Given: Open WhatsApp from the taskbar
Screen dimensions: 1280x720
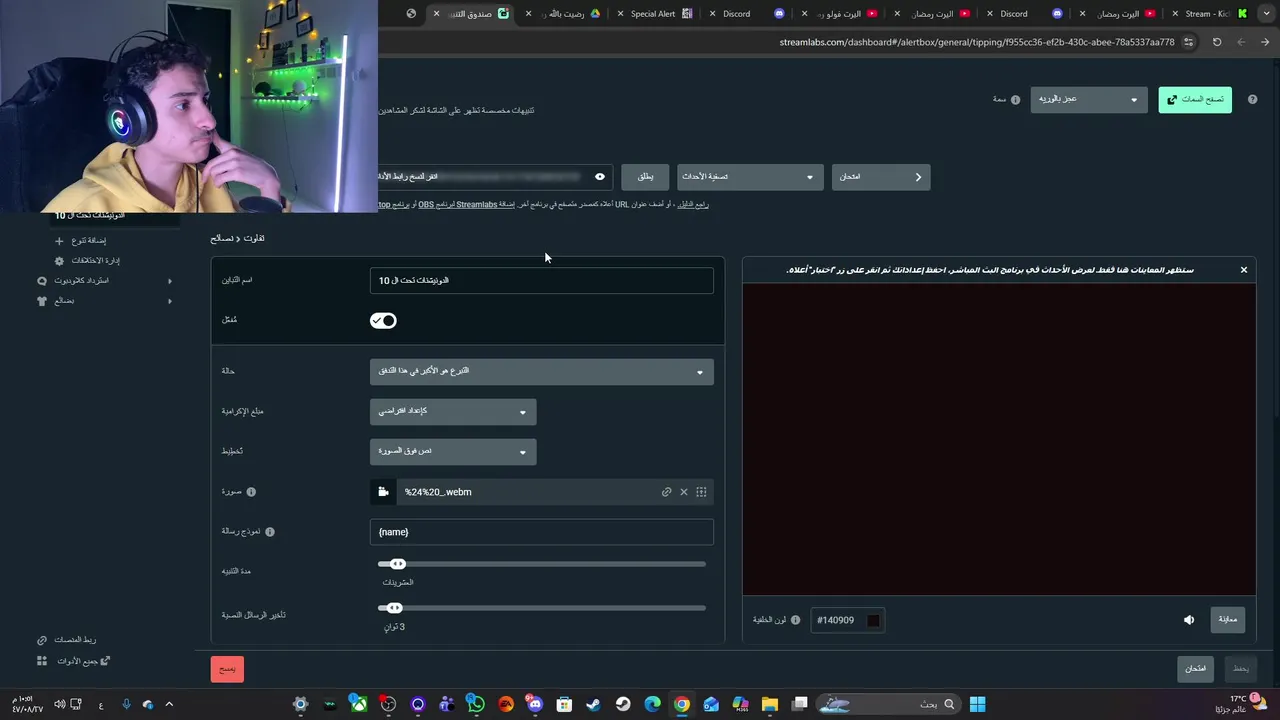Looking at the screenshot, I should pos(476,704).
